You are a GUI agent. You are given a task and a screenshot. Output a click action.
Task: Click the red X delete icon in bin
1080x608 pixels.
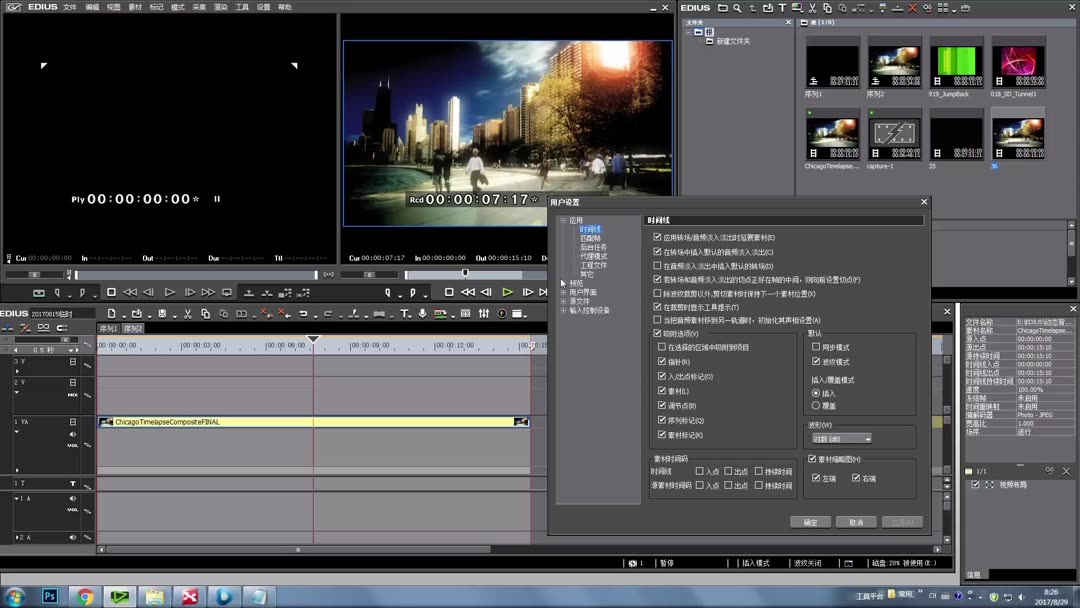click(911, 8)
